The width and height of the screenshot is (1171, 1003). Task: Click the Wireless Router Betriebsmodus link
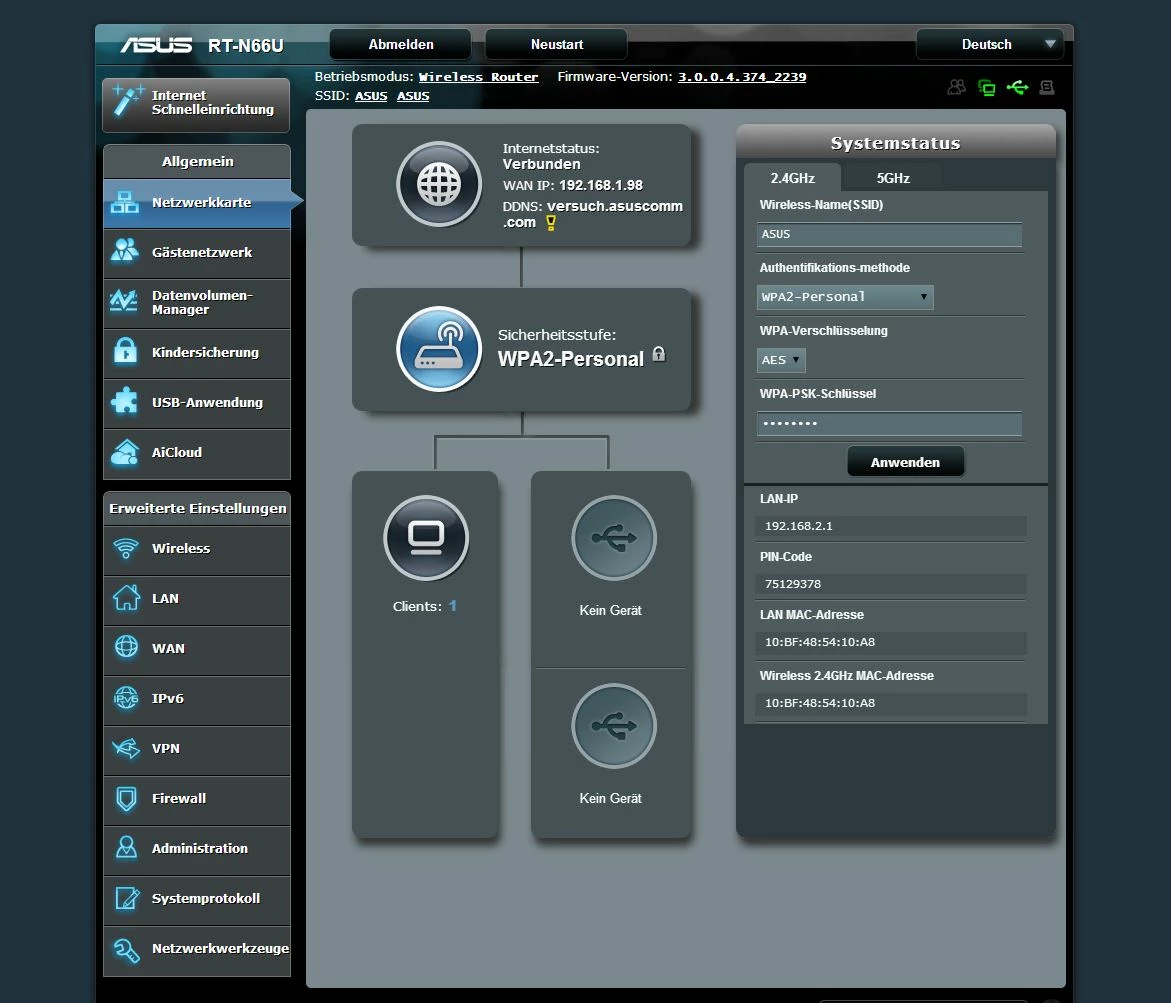[478, 77]
